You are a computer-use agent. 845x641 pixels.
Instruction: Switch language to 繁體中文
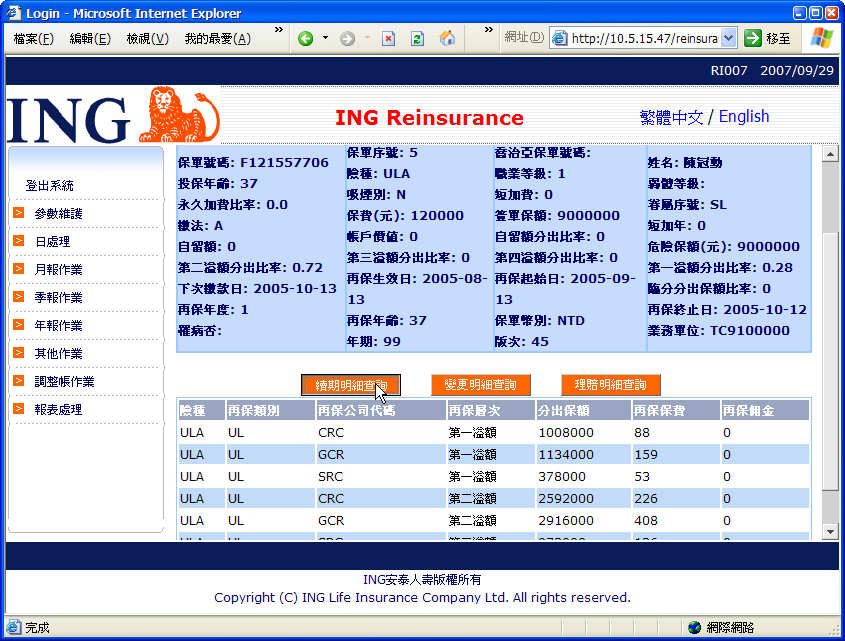tap(671, 117)
